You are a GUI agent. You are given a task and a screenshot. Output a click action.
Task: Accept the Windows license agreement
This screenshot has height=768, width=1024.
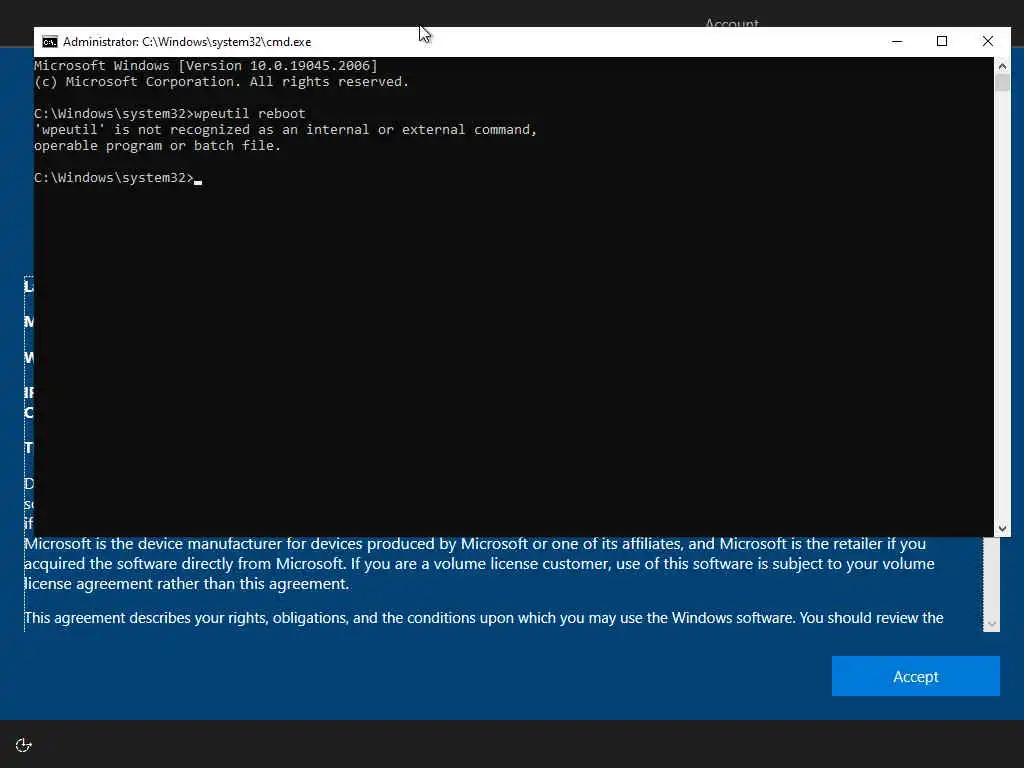915,676
